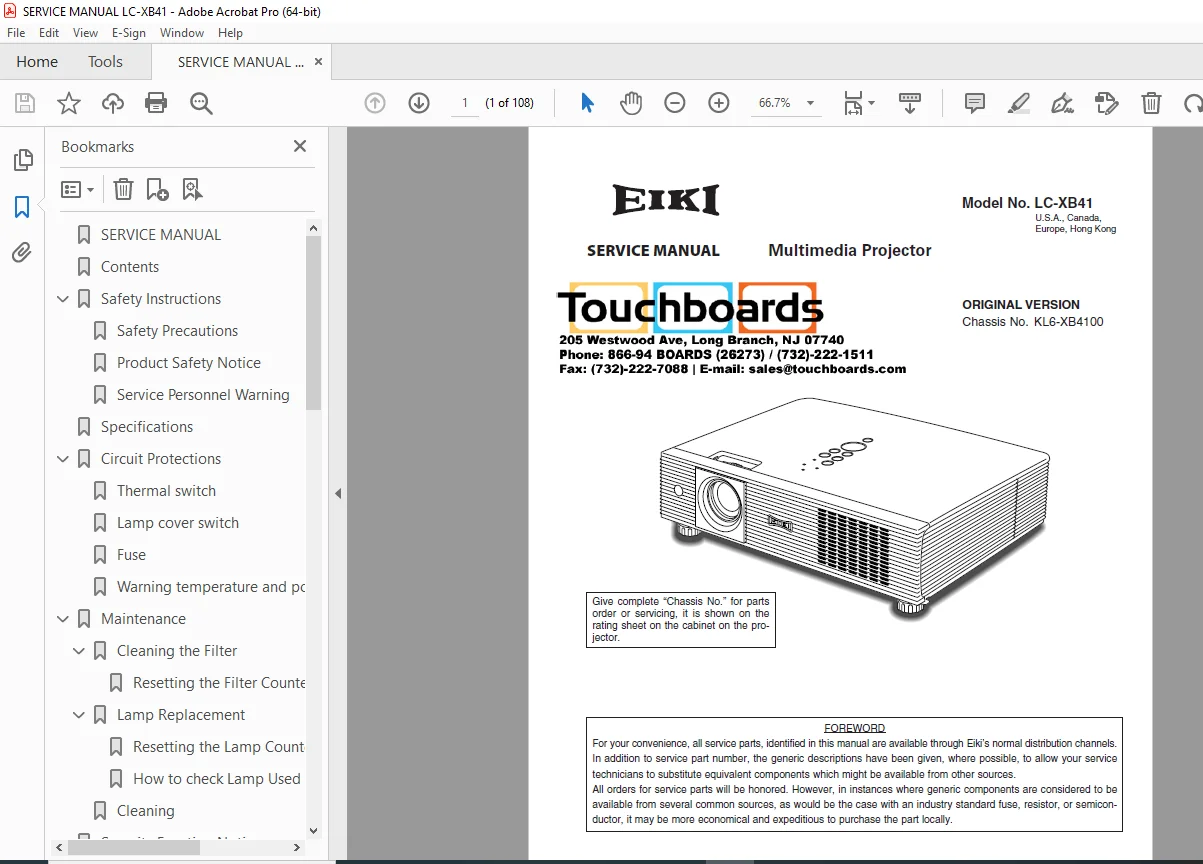Open the Service Personnel Warning bookmark
Viewport: 1203px width, 864px height.
point(203,395)
